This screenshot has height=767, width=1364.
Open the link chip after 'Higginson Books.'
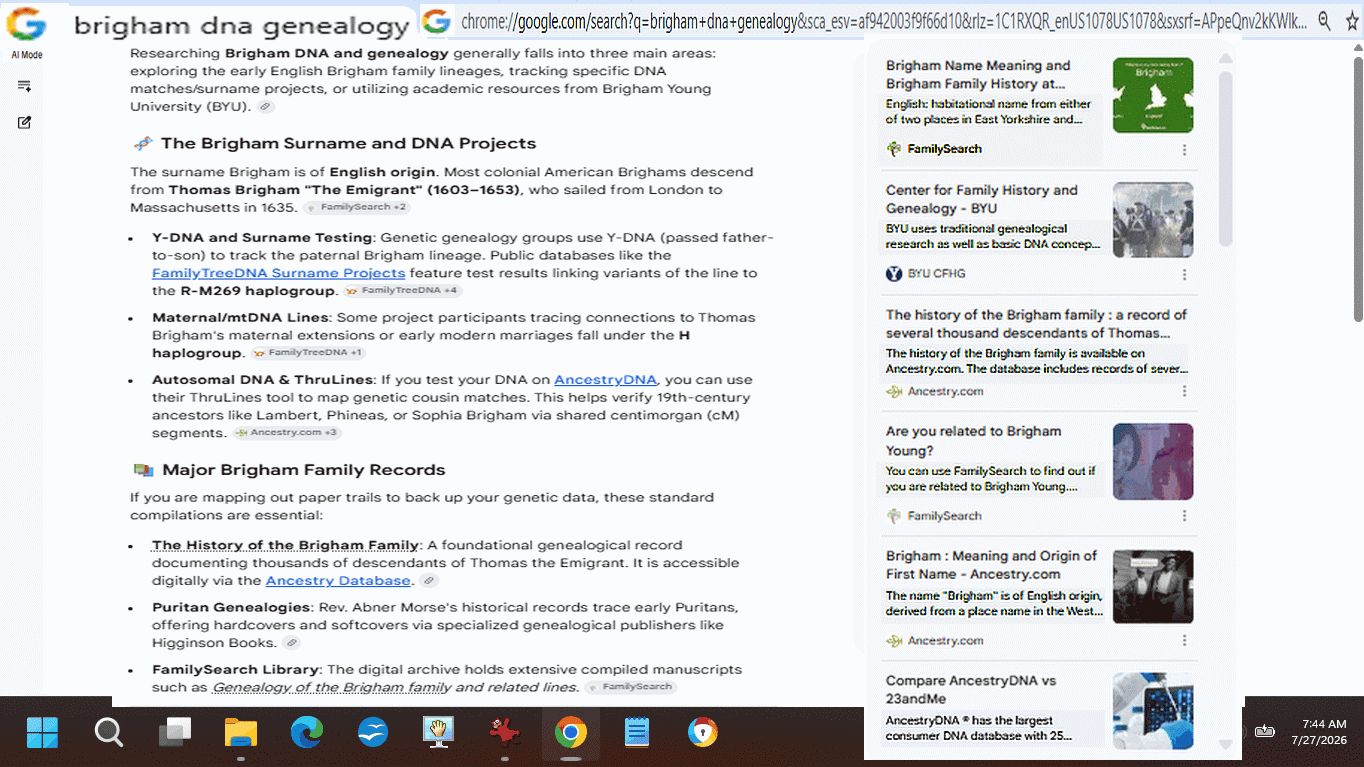point(291,643)
